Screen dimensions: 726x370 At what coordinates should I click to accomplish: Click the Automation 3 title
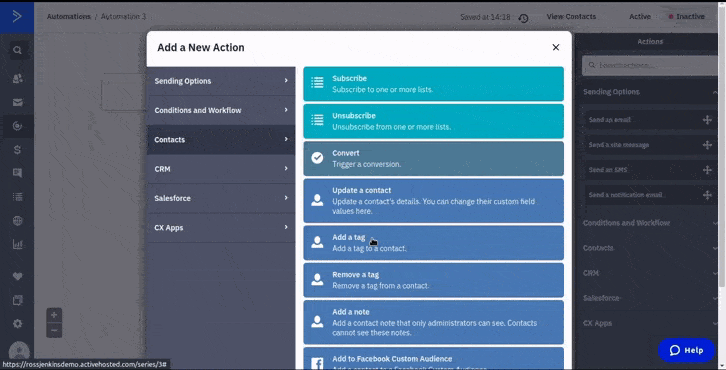pyautogui.click(x=123, y=17)
